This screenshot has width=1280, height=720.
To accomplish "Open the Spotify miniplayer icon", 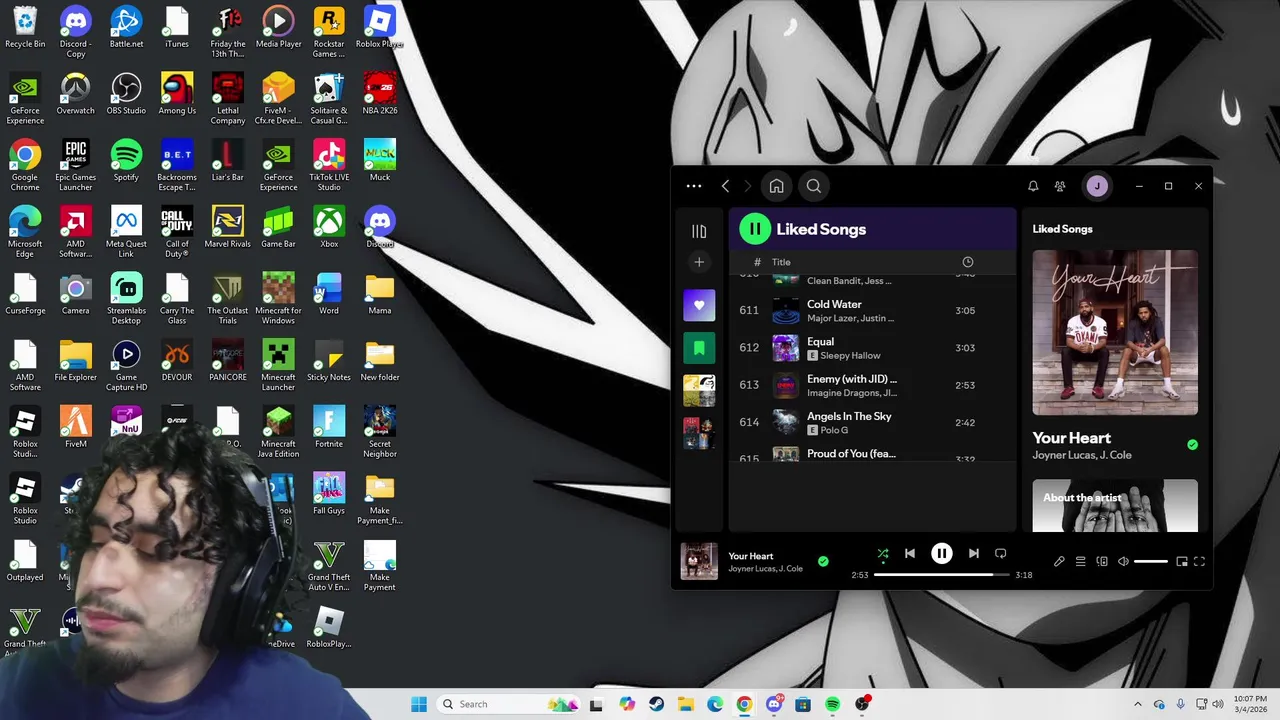I will [1181, 562].
